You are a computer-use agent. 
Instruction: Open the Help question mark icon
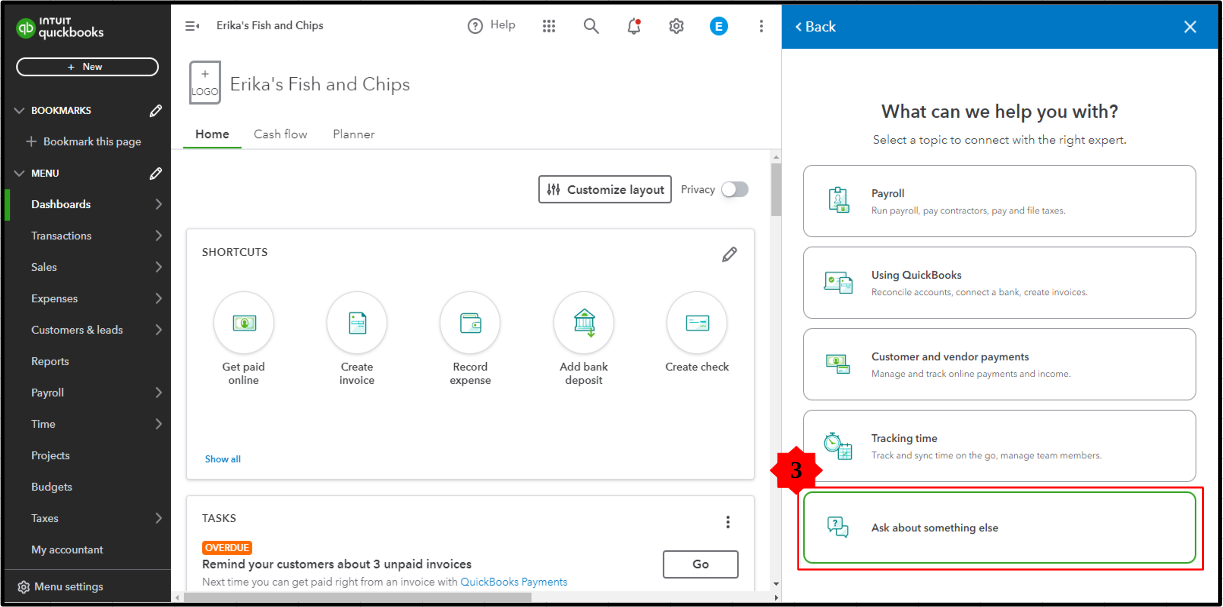(x=475, y=26)
